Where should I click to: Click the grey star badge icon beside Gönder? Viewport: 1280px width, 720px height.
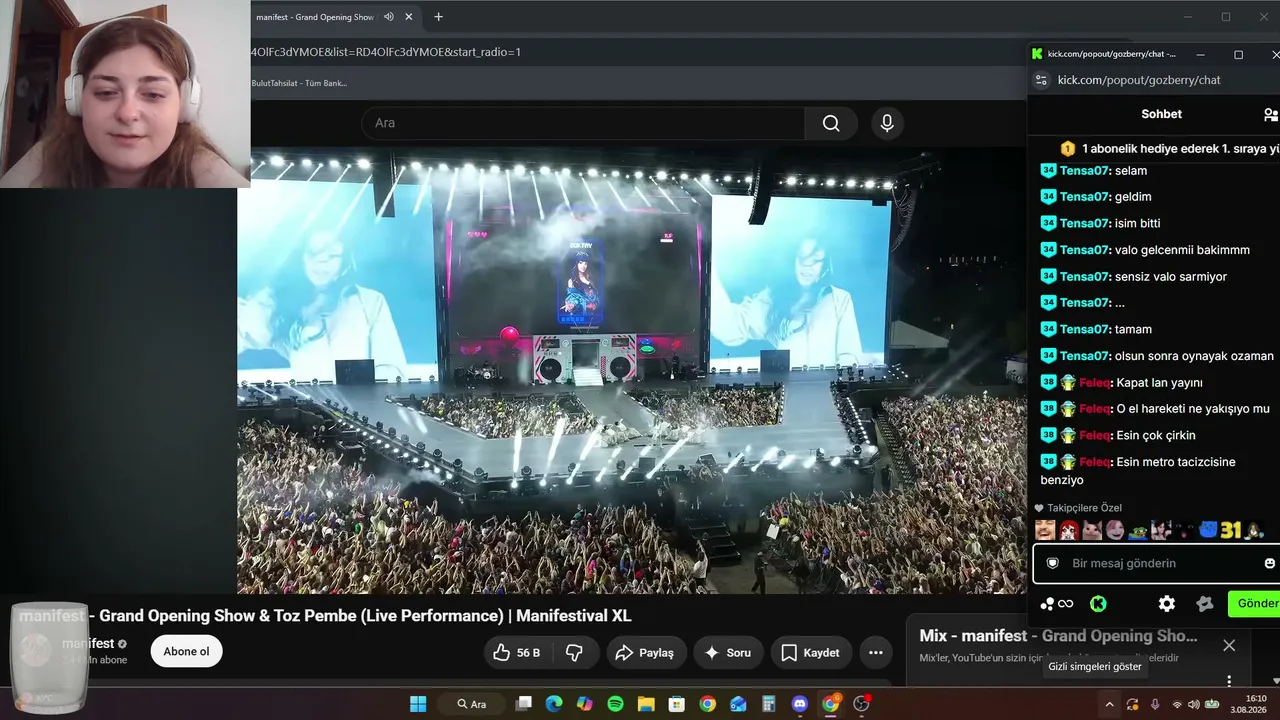(x=1205, y=604)
